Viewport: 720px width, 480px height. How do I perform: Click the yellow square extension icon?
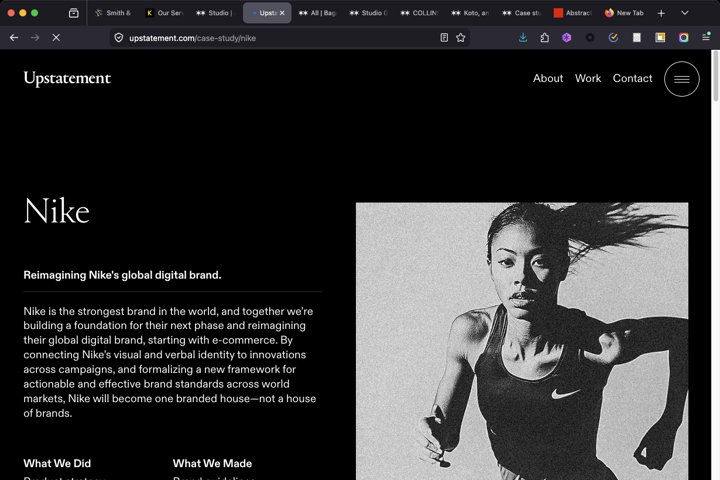tap(660, 38)
